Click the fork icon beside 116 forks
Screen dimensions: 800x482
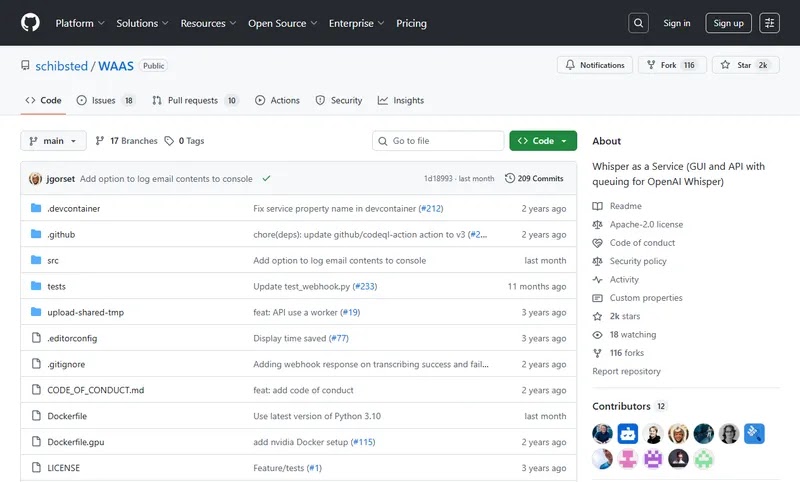[x=597, y=353]
